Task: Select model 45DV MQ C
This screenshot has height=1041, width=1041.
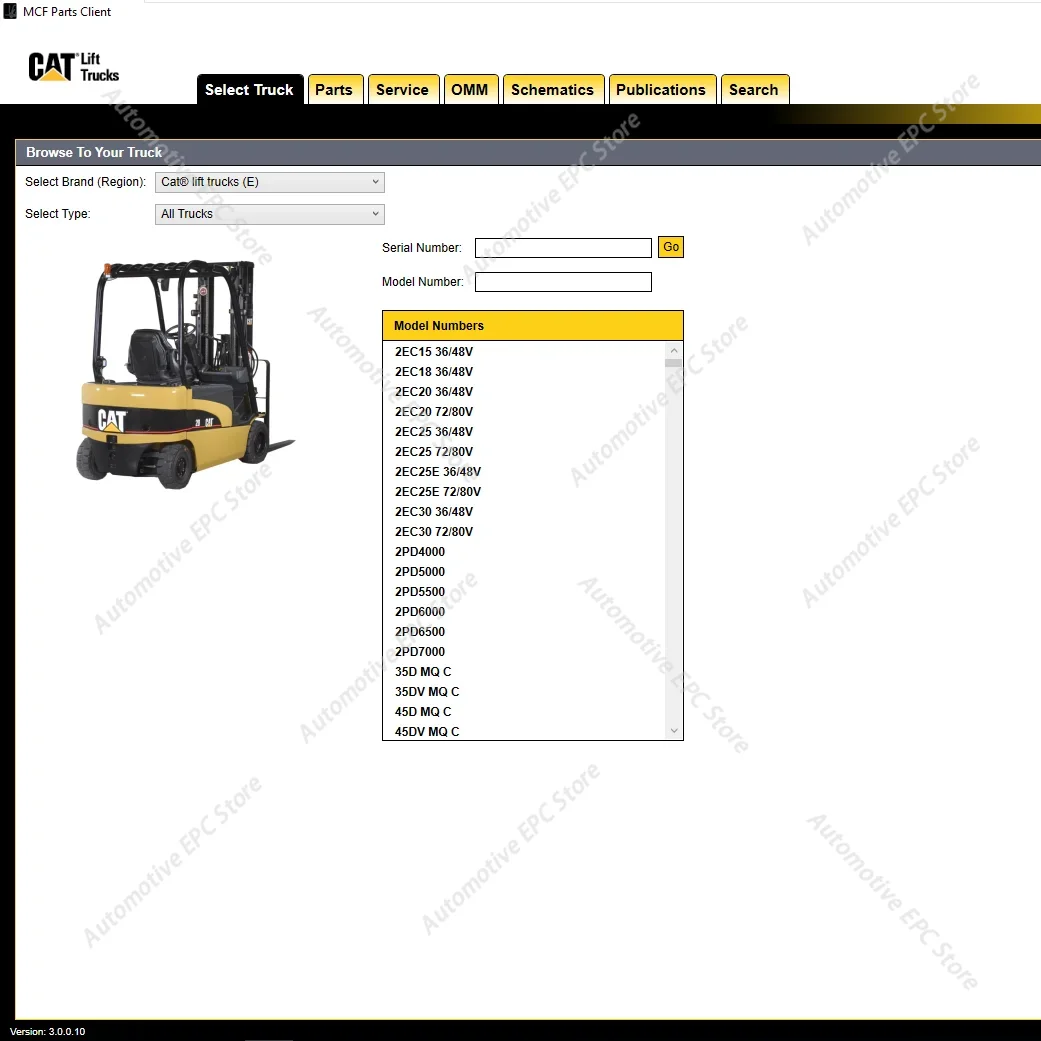Action: click(427, 732)
